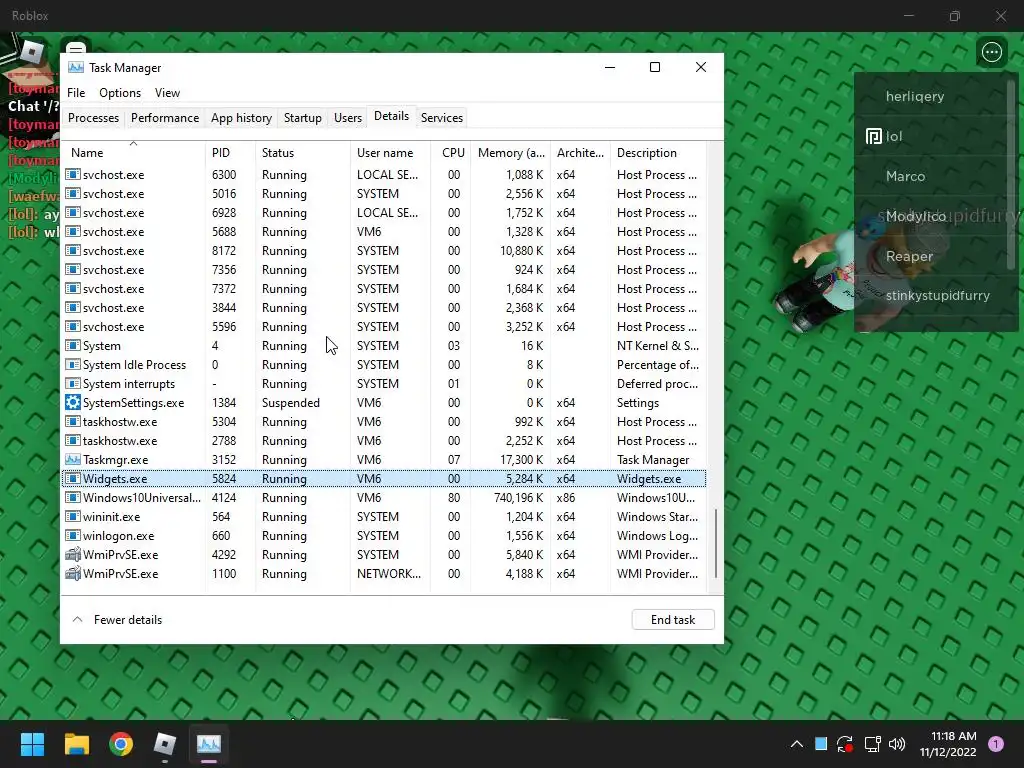The width and height of the screenshot is (1024, 768).
Task: Click the Roblox player list scrollbar
Action: click(x=1012, y=173)
